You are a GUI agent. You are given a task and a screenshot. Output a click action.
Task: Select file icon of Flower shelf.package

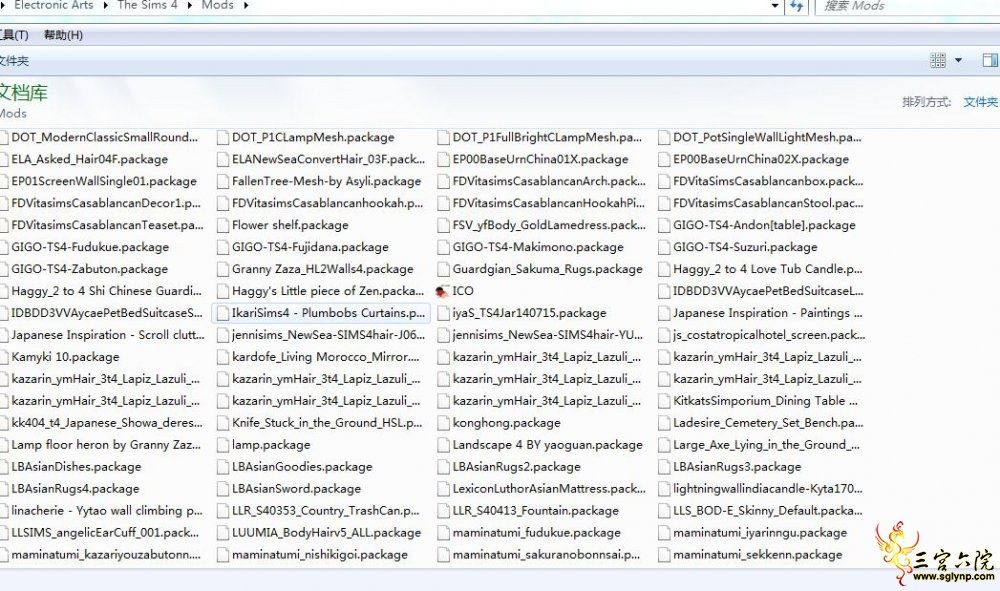(x=223, y=226)
